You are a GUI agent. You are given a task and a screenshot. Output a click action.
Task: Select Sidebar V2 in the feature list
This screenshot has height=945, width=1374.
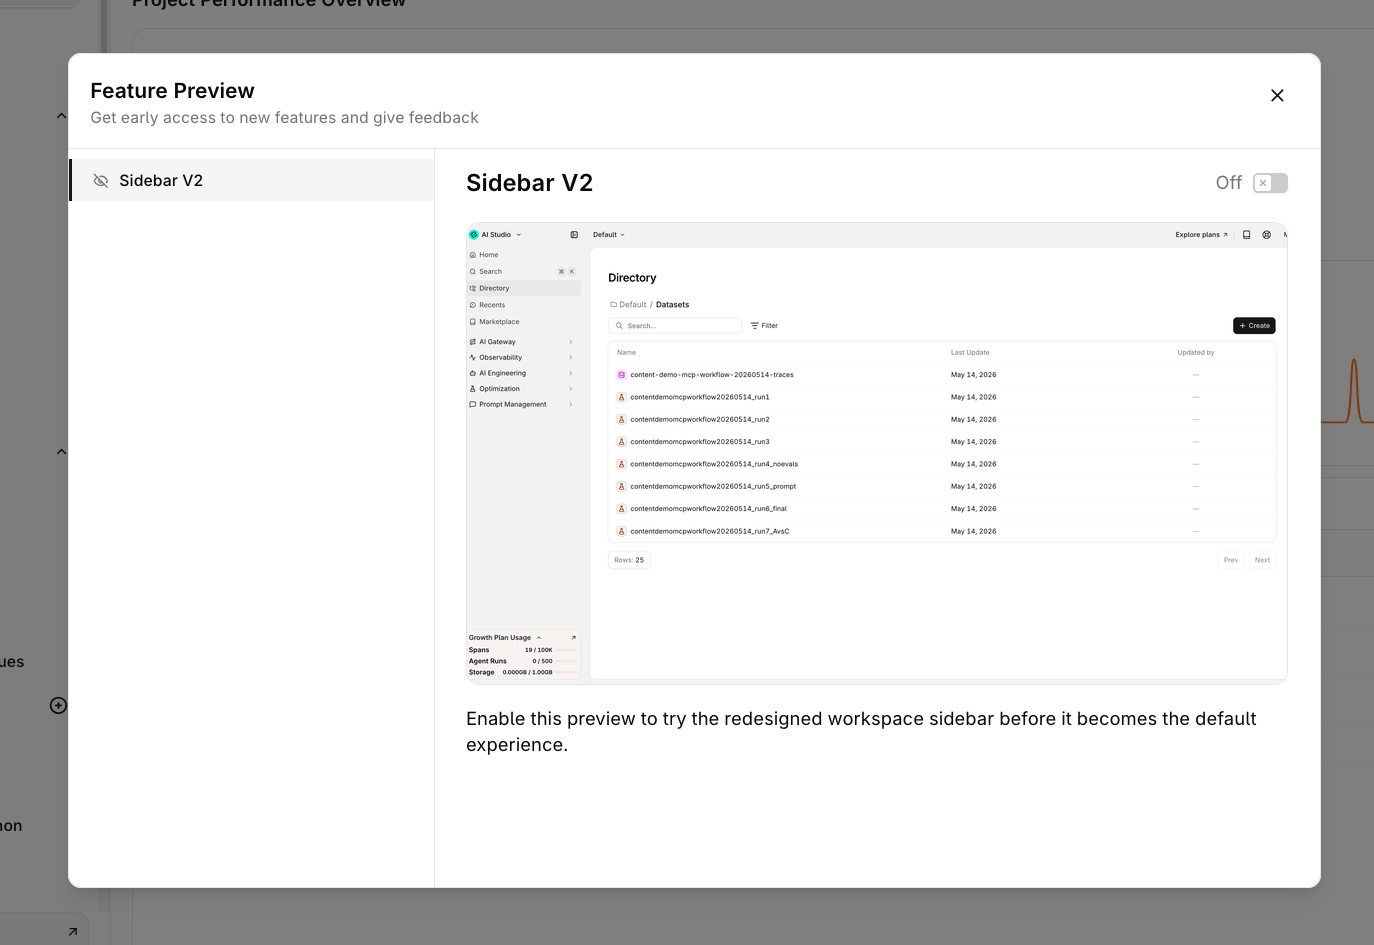click(x=252, y=180)
